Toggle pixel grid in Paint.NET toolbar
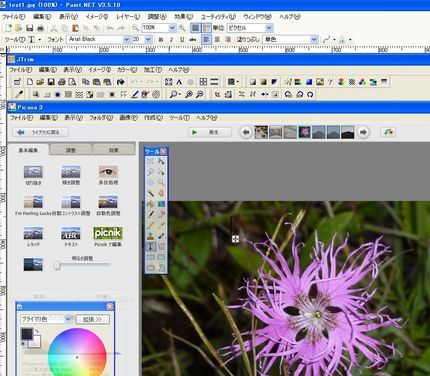Screen dimensions: 430x376 point(196,28)
